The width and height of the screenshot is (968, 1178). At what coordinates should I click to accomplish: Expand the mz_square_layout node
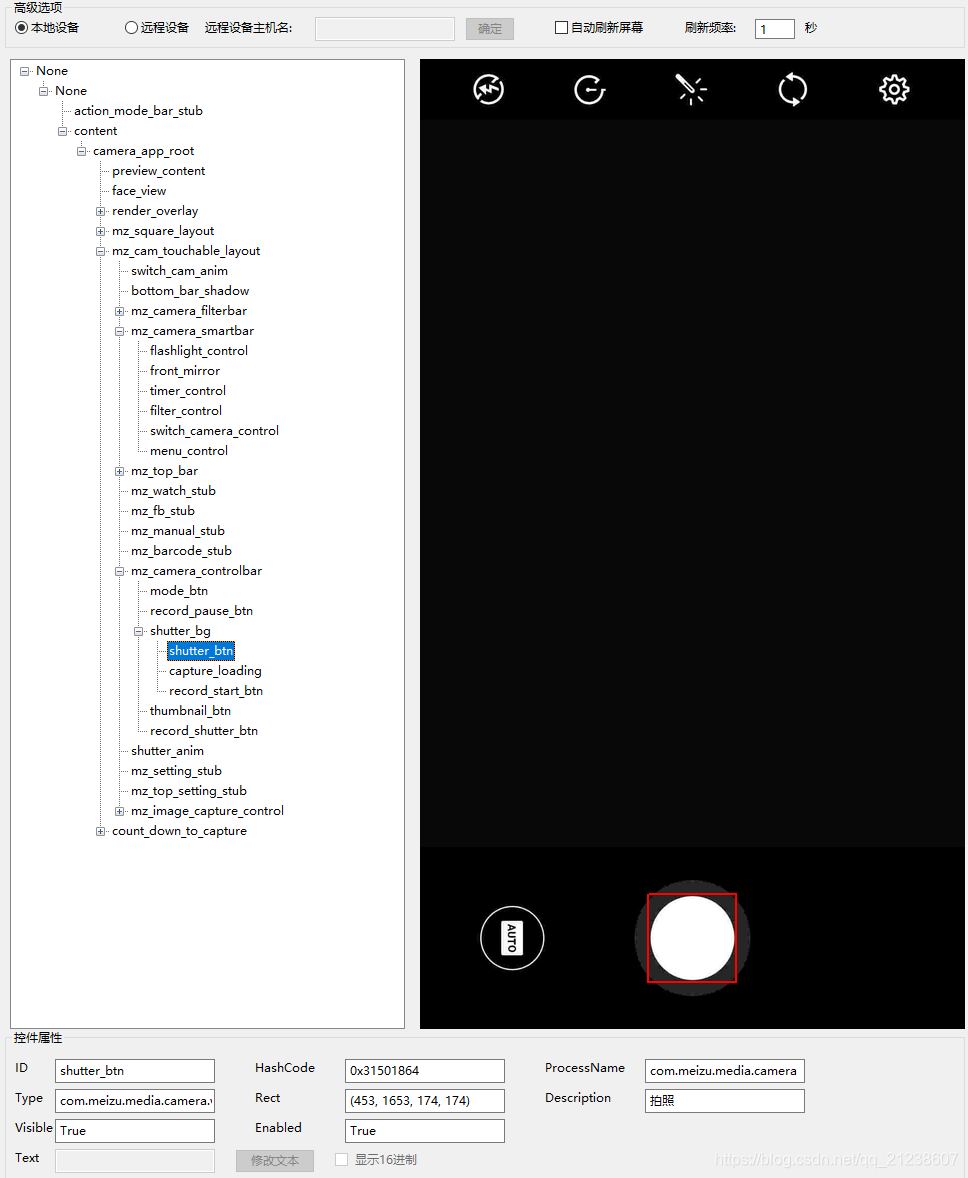pyautogui.click(x=101, y=231)
